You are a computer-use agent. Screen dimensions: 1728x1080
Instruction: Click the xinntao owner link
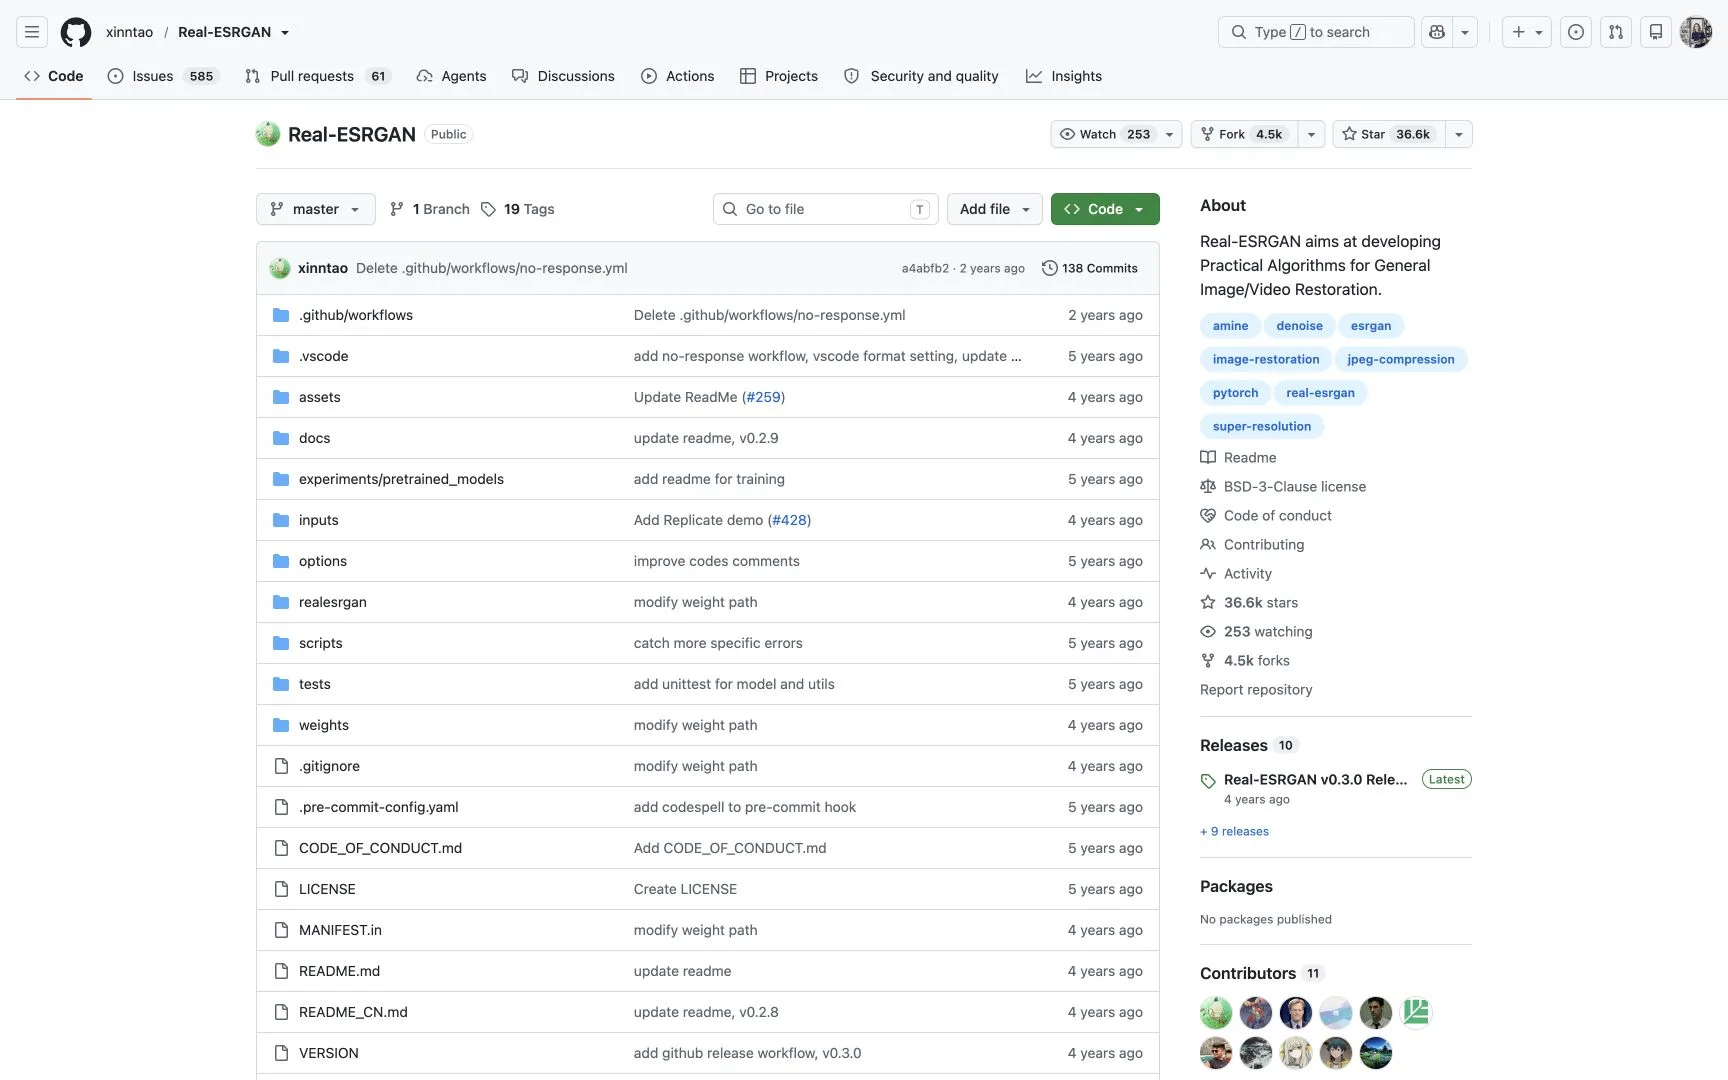tap(130, 32)
